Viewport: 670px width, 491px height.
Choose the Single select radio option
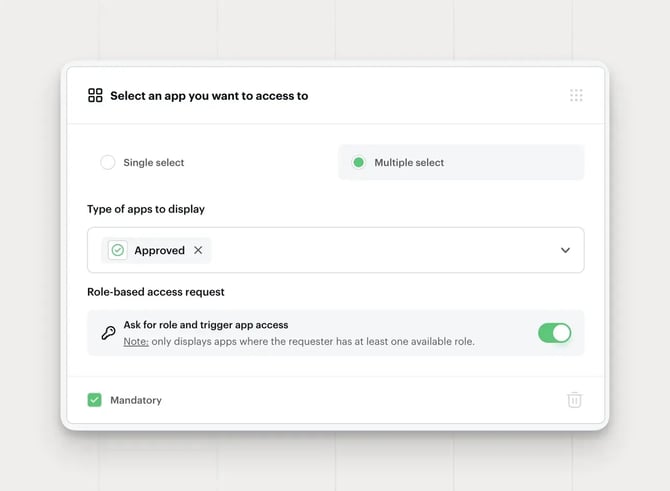[x=108, y=162]
